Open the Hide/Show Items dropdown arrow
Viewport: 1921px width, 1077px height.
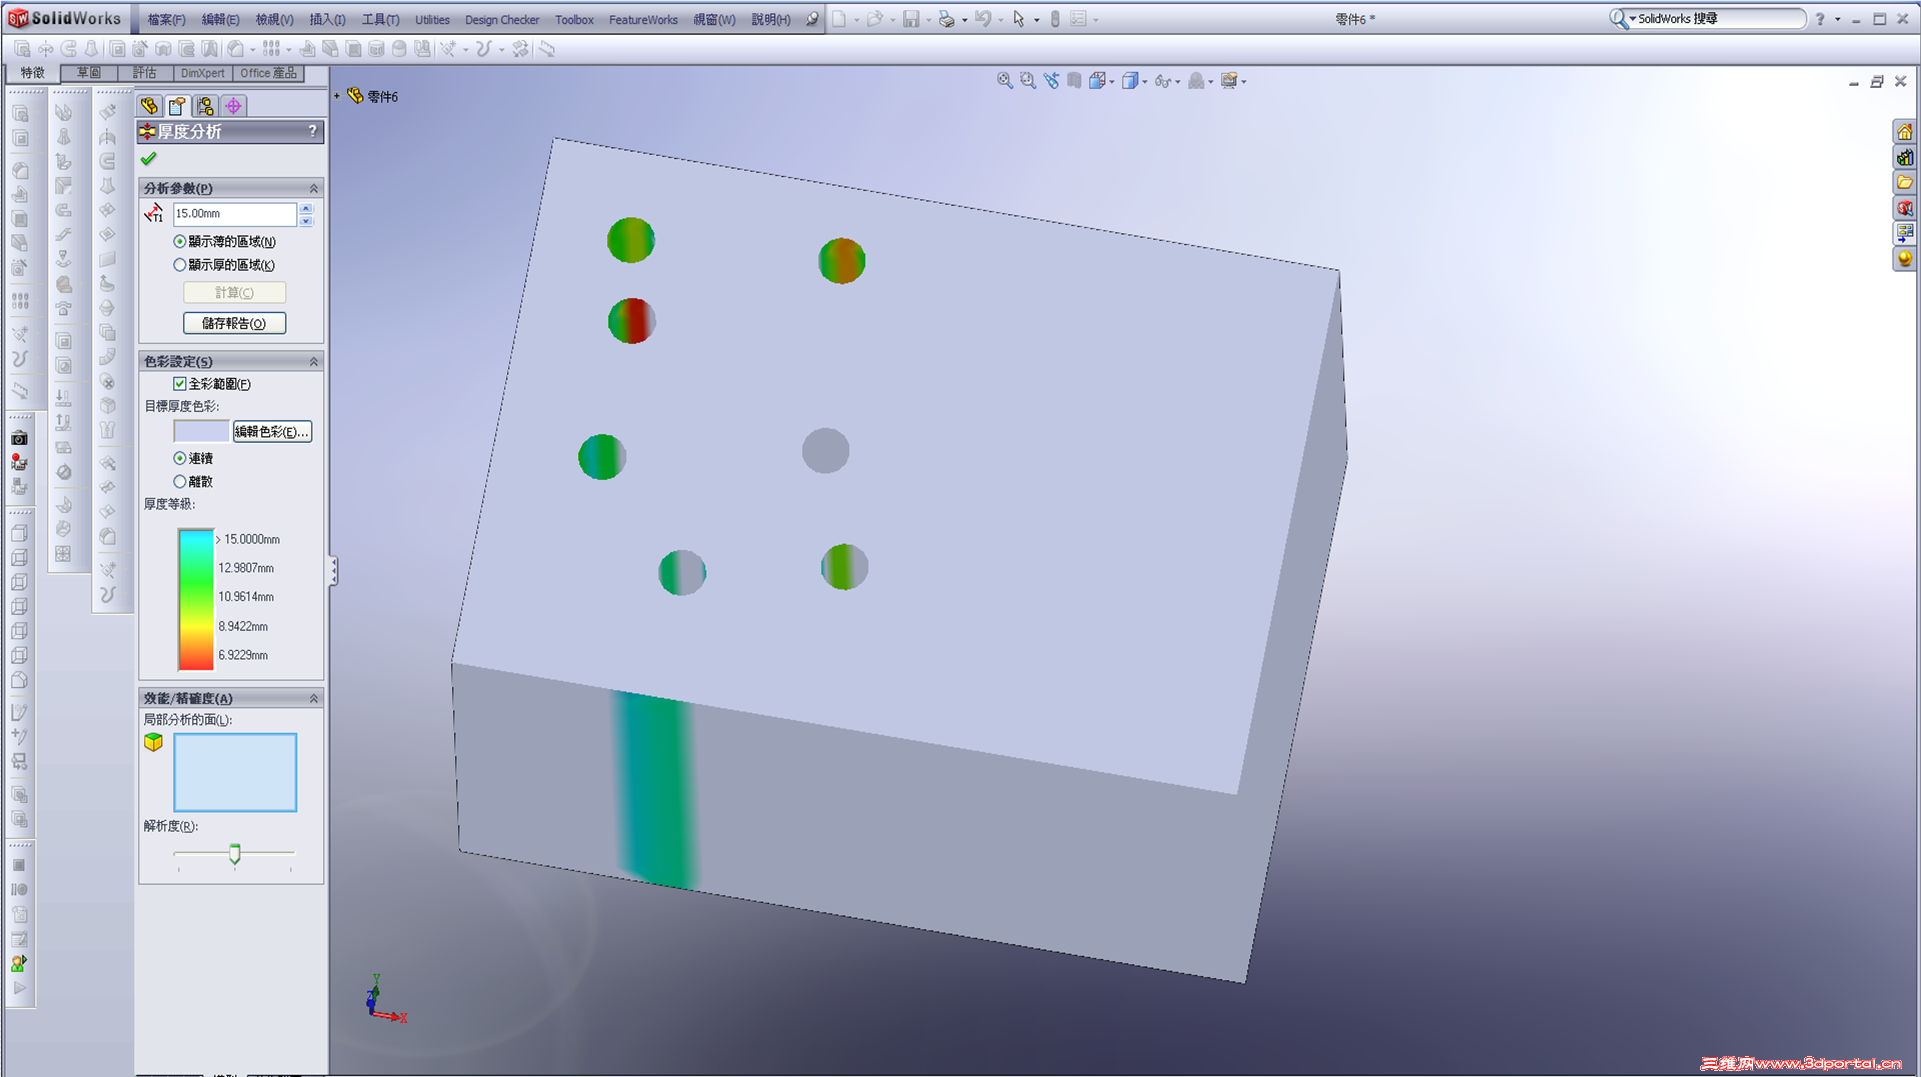(x=1177, y=82)
